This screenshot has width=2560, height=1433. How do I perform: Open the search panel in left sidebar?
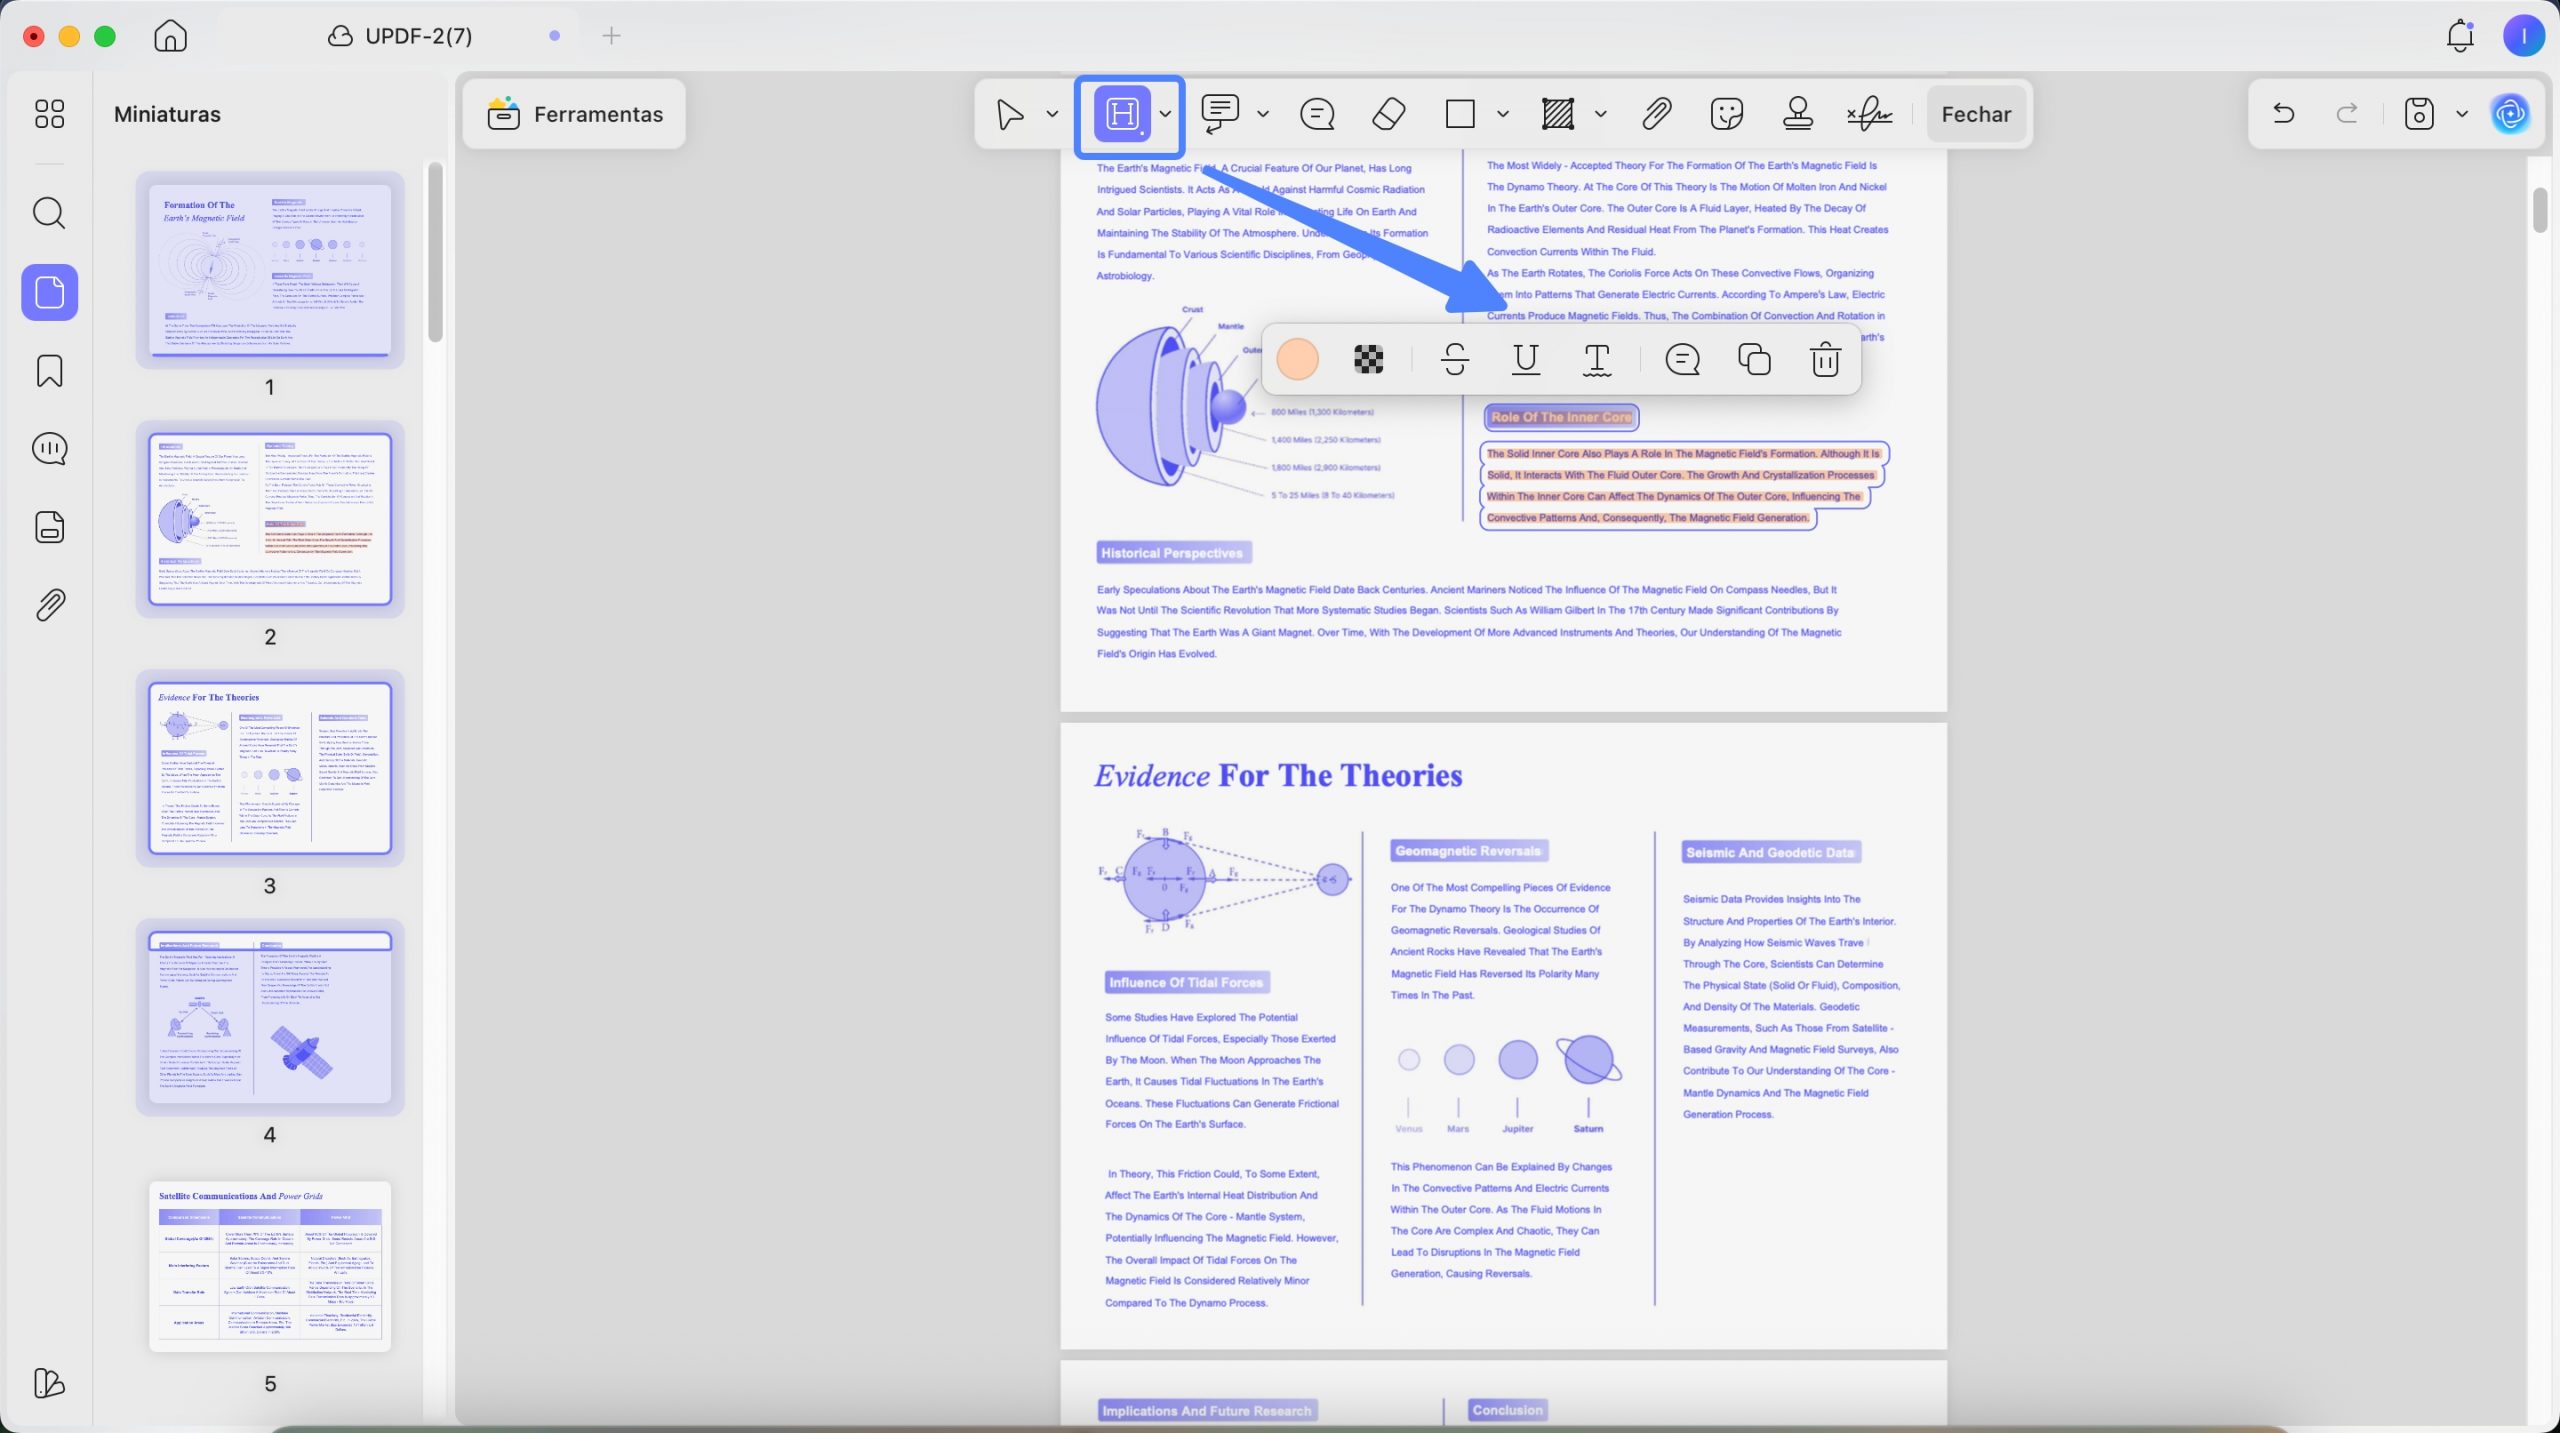pyautogui.click(x=49, y=213)
